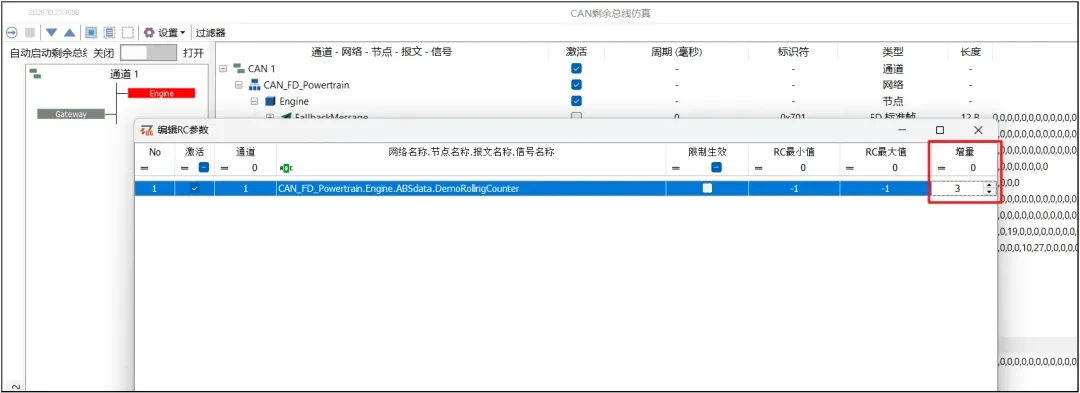Uncheck the row 1 activation checkbox
Viewport: 1080px width, 393px height.
(x=196, y=188)
